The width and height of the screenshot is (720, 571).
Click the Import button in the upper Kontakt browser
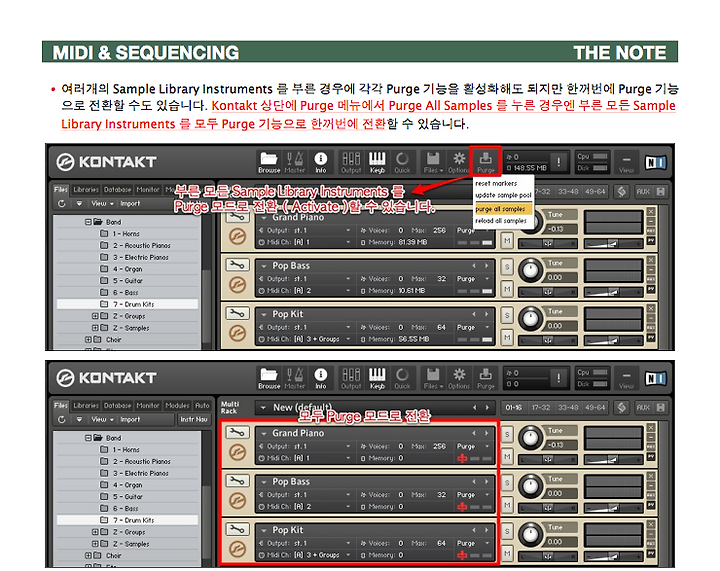(x=130, y=203)
